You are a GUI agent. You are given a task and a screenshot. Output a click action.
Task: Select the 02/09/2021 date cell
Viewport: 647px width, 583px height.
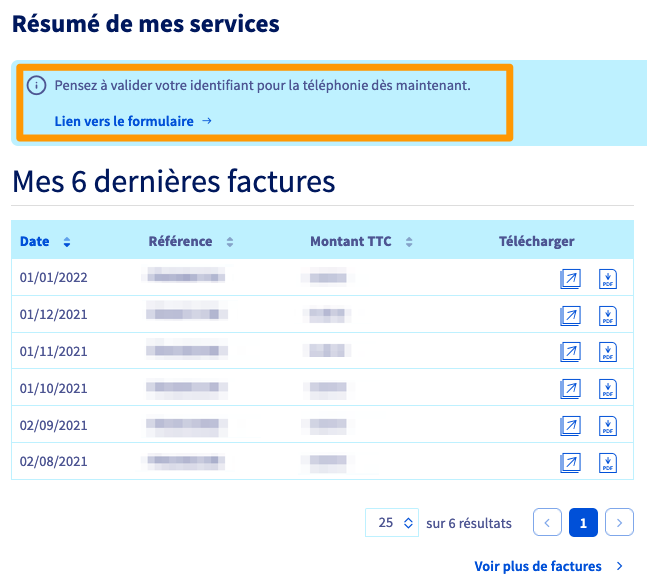point(54,425)
